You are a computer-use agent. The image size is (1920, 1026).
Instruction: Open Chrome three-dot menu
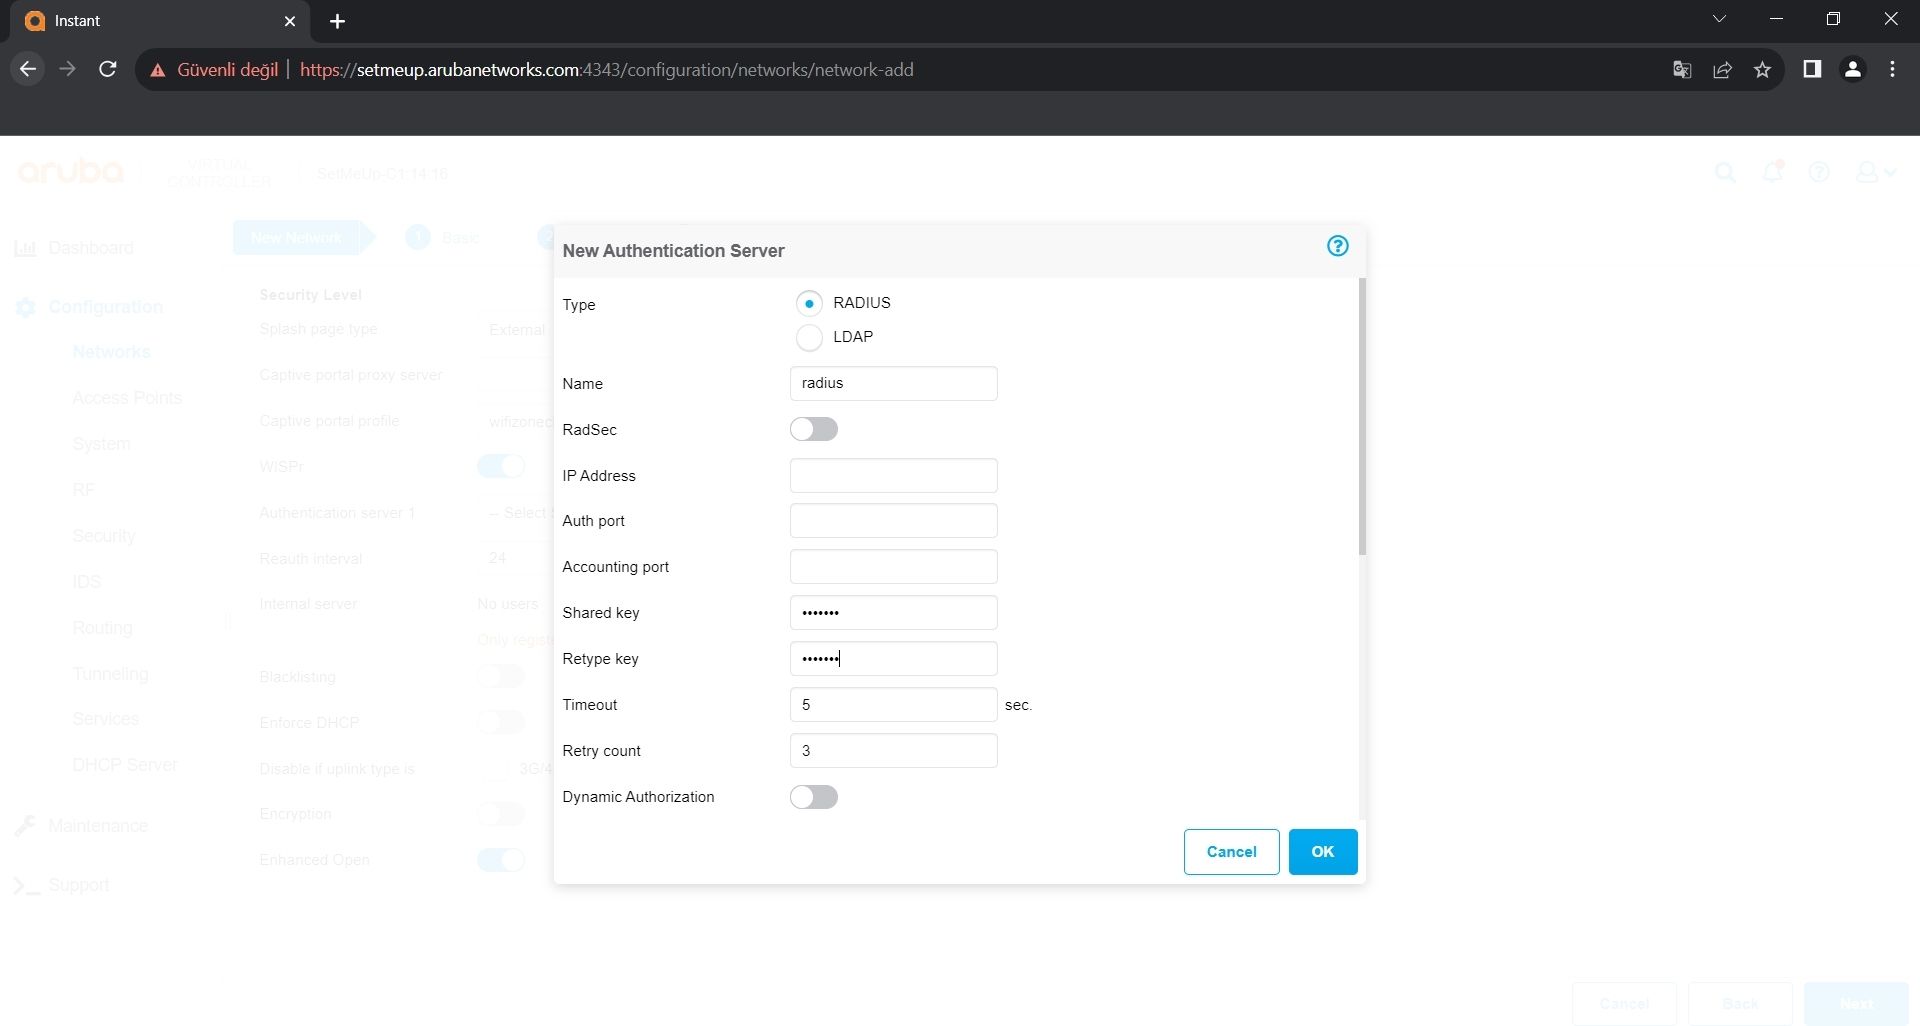[x=1892, y=70]
